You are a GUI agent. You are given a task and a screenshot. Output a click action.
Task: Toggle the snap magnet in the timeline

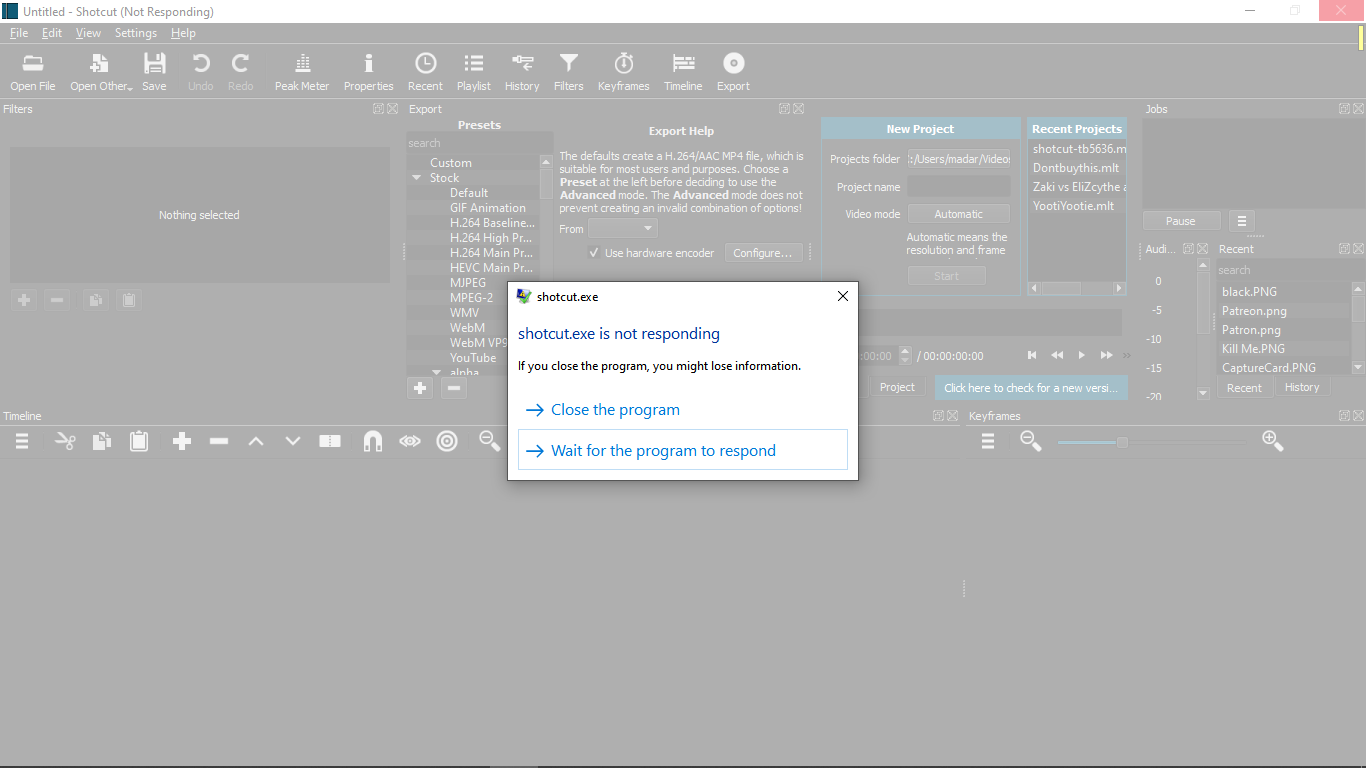pyautogui.click(x=372, y=441)
